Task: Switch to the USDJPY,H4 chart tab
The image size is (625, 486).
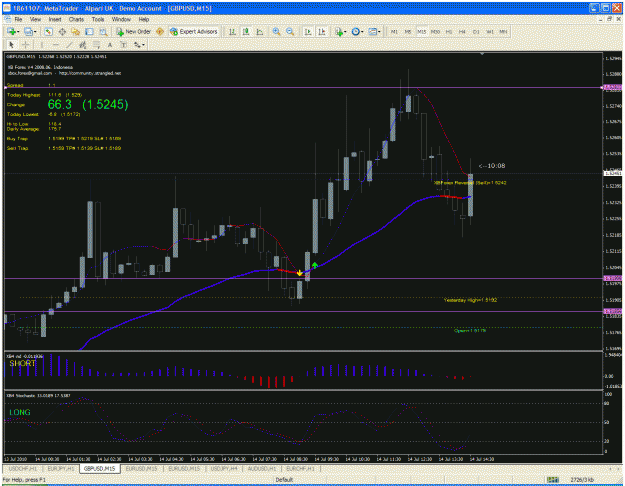Action: coord(224,468)
